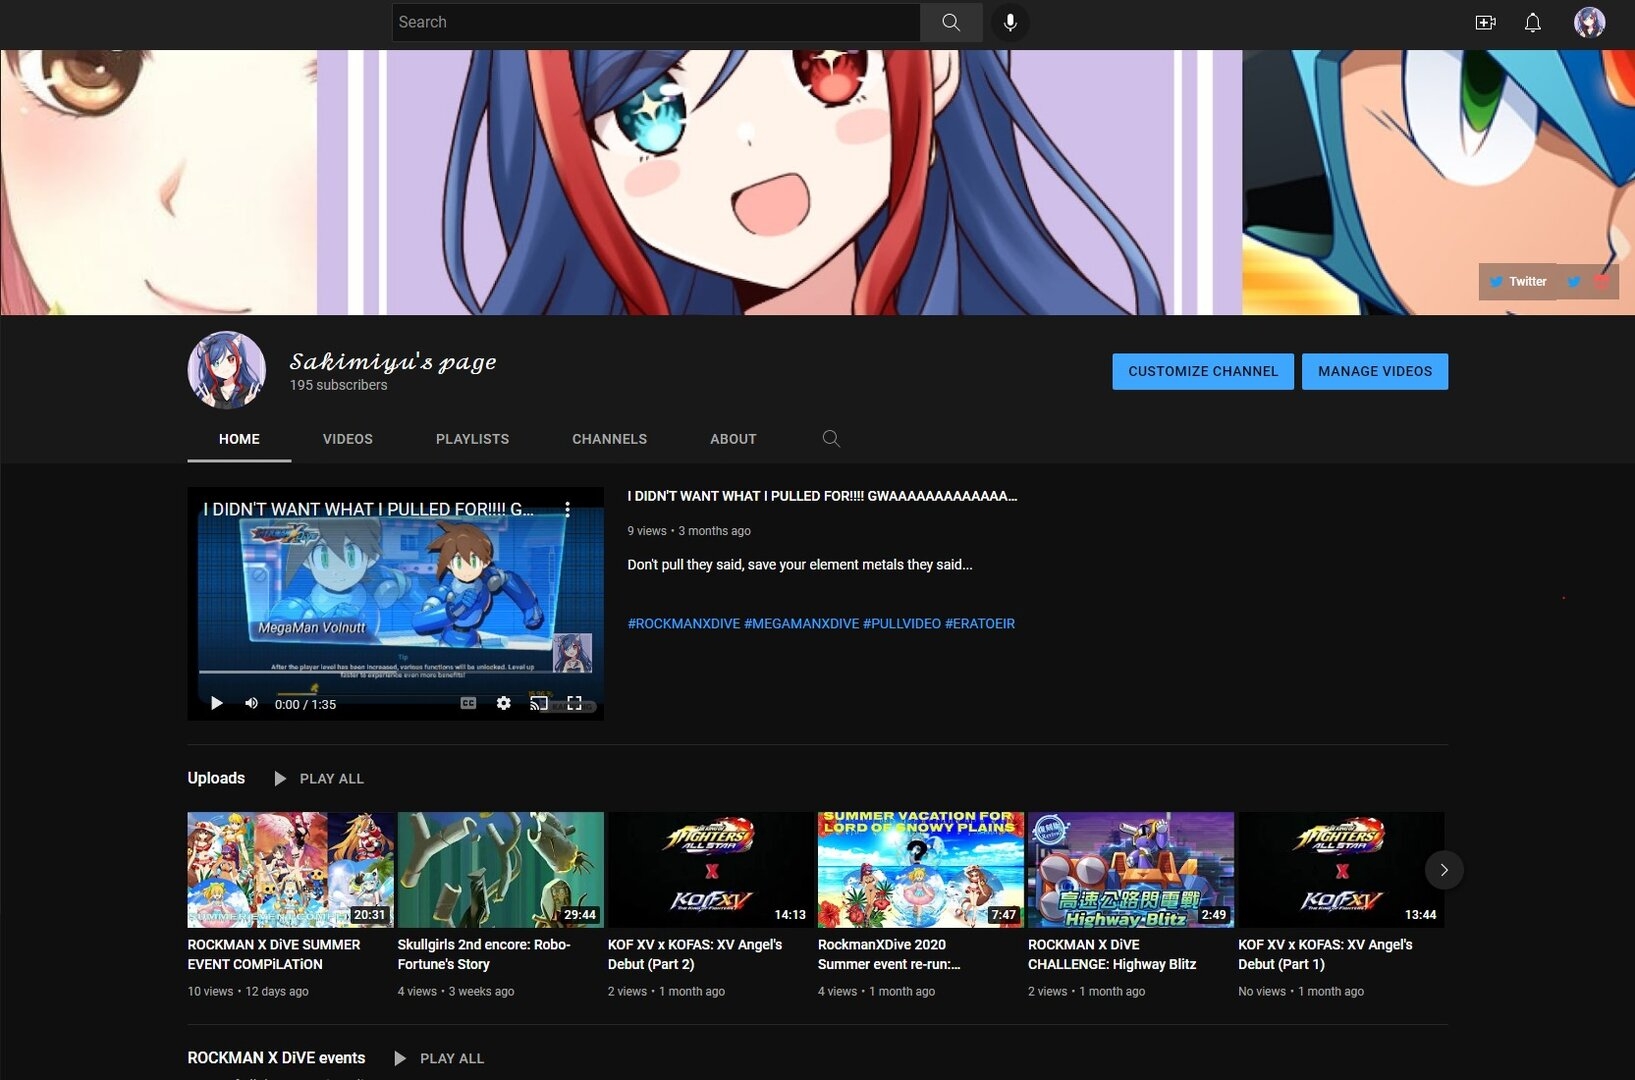Click the Skullgirls Robo-Fortune's Story title
1635x1080 pixels.
484,954
